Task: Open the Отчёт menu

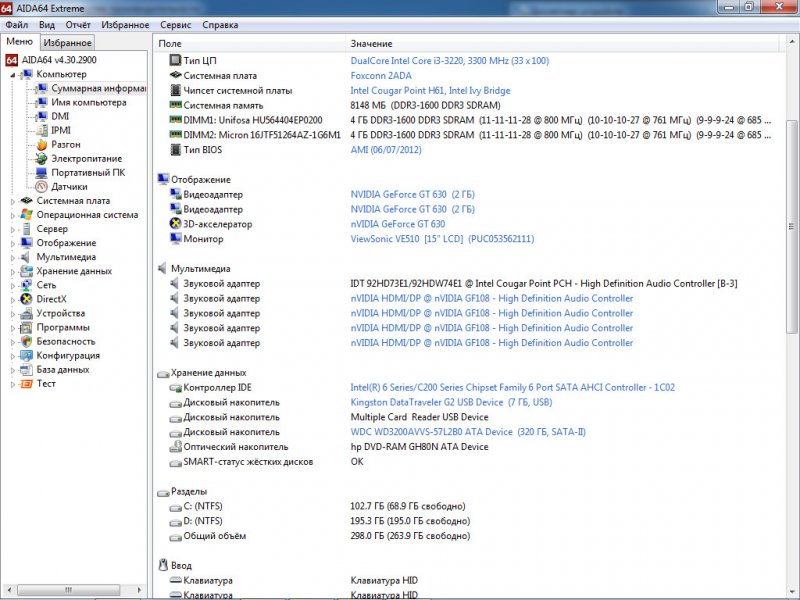Action: click(77, 24)
